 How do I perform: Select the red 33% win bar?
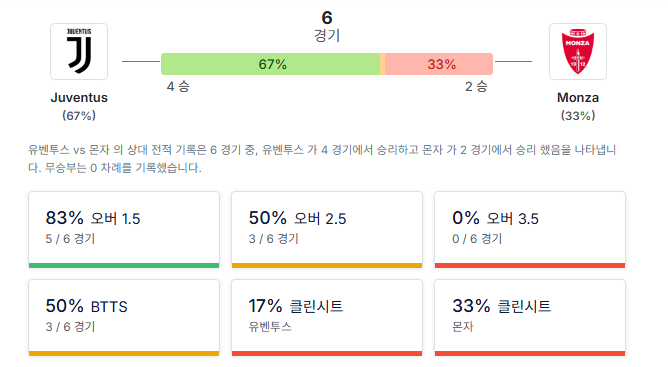coord(439,64)
